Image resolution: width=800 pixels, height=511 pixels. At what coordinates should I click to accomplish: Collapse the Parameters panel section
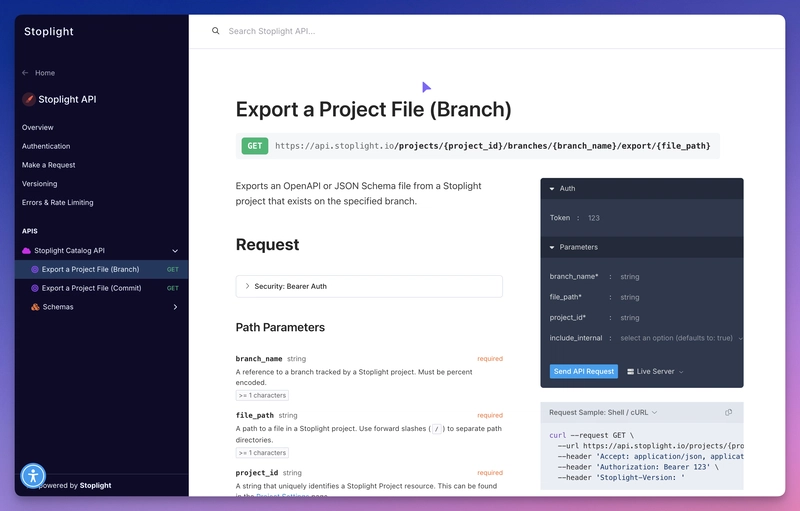point(552,247)
